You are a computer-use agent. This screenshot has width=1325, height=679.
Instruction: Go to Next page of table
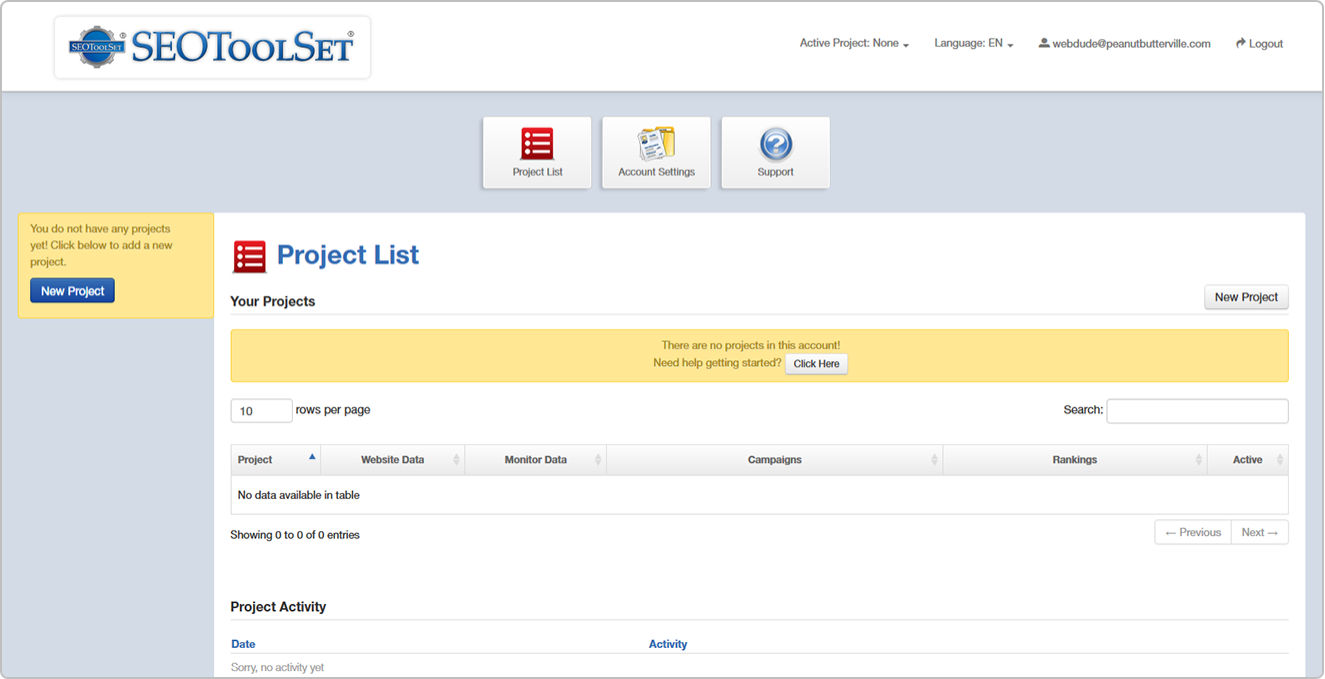(1260, 533)
